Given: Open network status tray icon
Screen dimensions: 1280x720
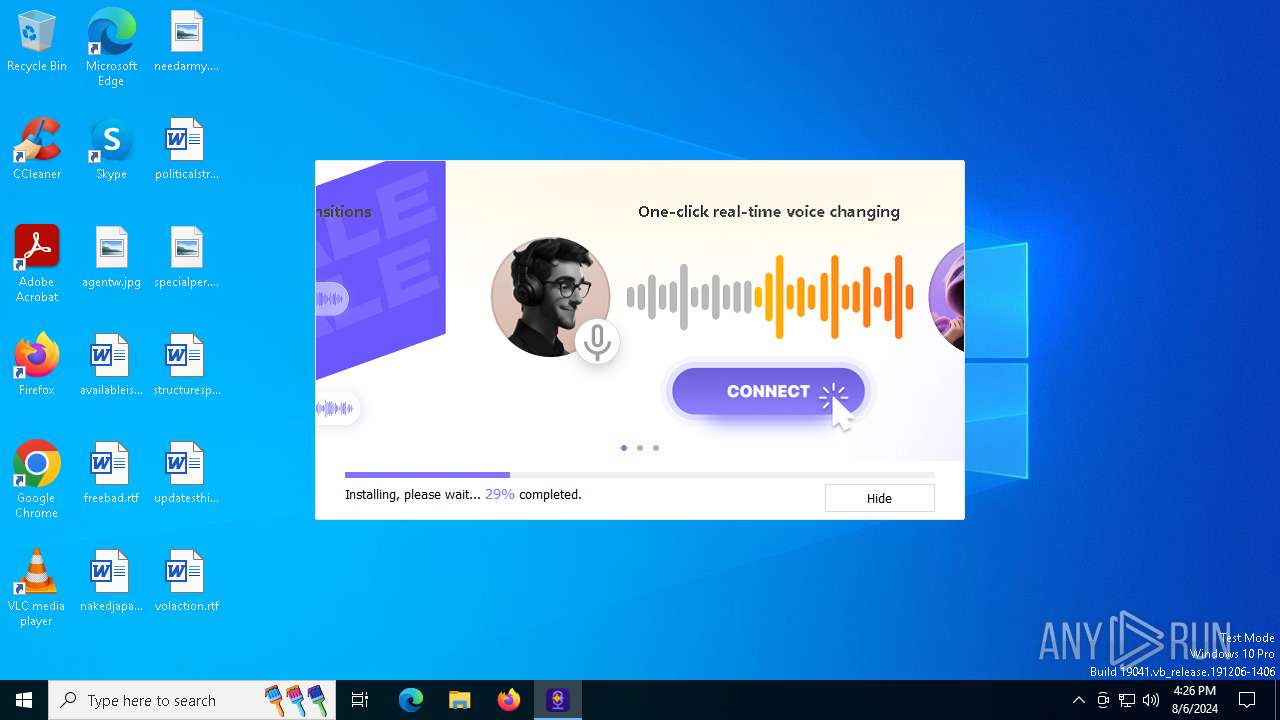Looking at the screenshot, I should (x=1127, y=700).
